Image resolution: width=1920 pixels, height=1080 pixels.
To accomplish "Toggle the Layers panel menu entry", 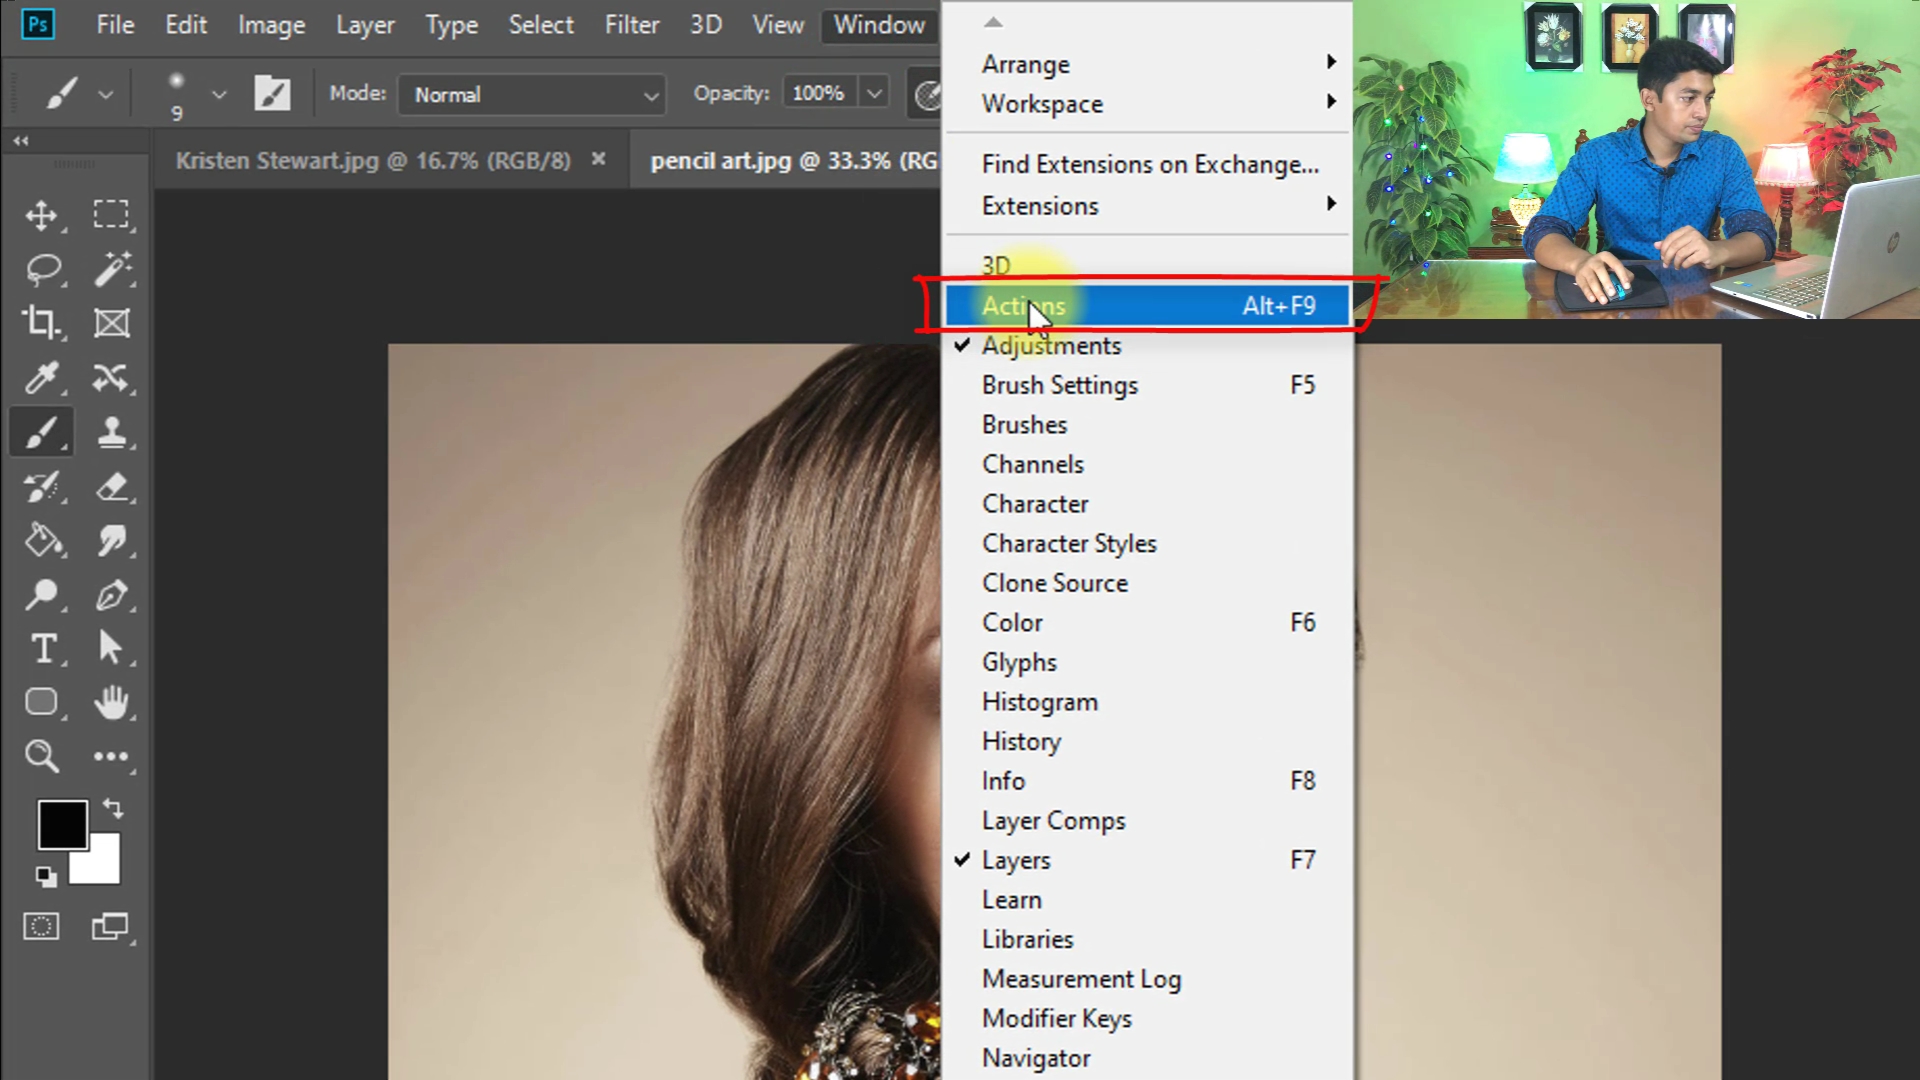I will coord(1016,860).
